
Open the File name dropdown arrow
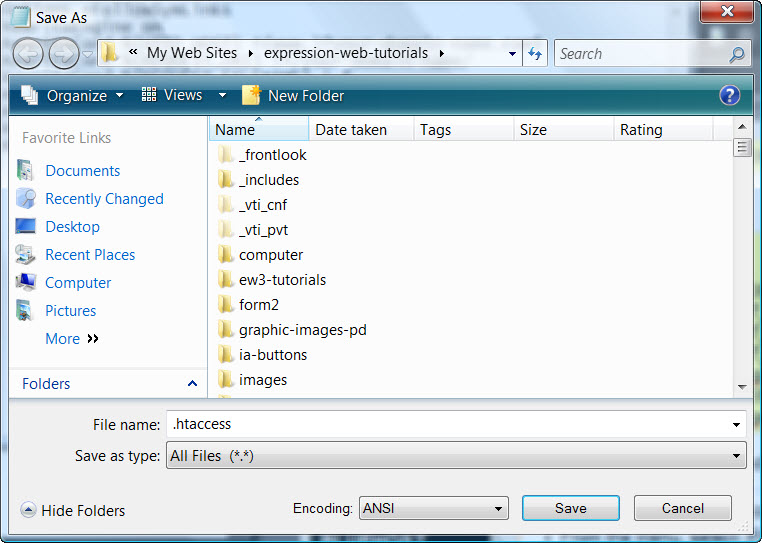(x=736, y=424)
